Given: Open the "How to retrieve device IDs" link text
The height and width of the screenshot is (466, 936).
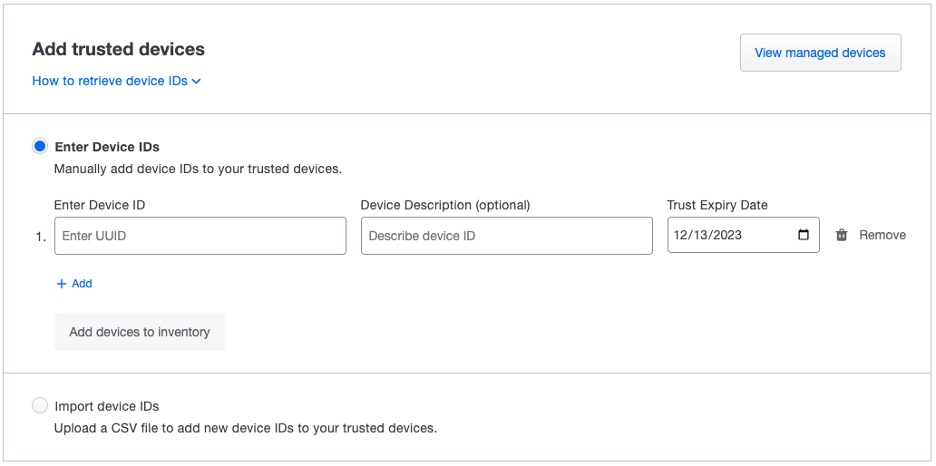Looking at the screenshot, I should pyautogui.click(x=110, y=81).
